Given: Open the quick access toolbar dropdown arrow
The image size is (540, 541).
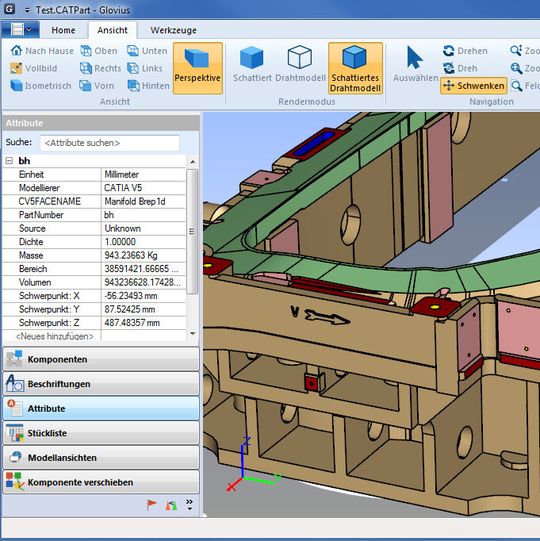Looking at the screenshot, I should [x=27, y=10].
